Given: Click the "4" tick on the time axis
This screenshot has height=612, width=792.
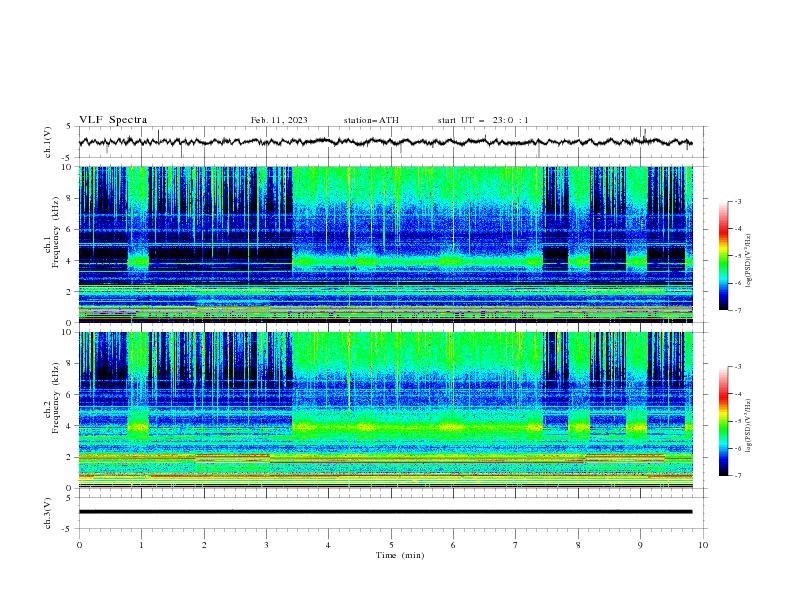Looking at the screenshot, I should coord(328,545).
